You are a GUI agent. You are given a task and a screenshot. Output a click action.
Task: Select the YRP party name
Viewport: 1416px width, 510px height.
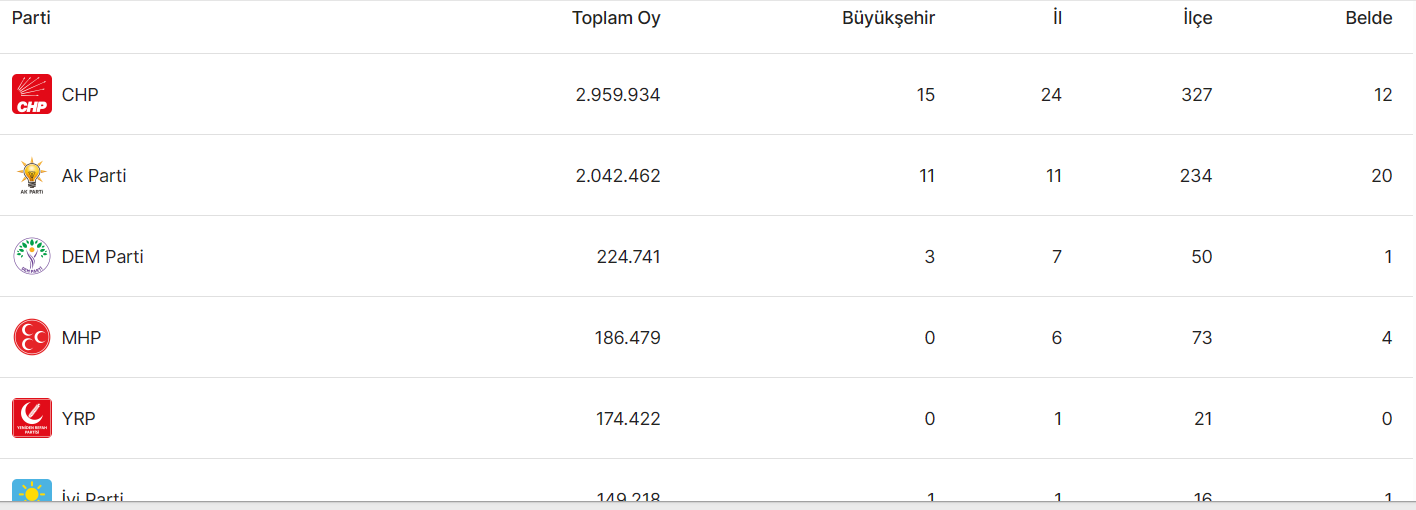[x=79, y=419]
